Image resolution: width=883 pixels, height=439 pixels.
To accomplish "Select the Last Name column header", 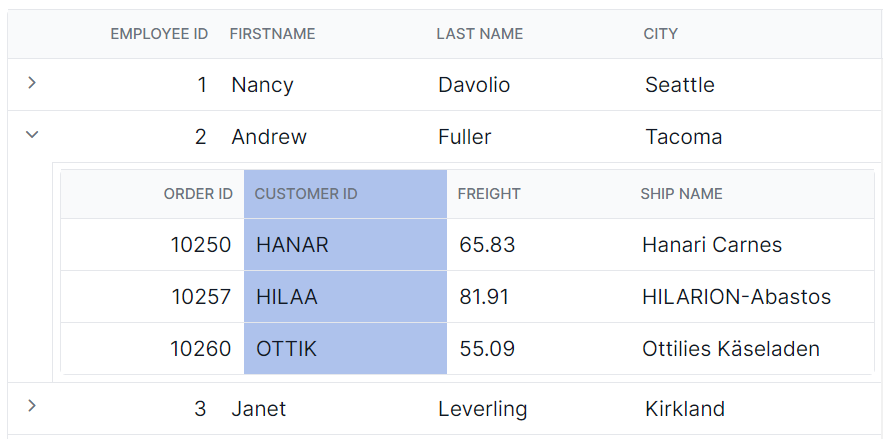I will [x=480, y=34].
